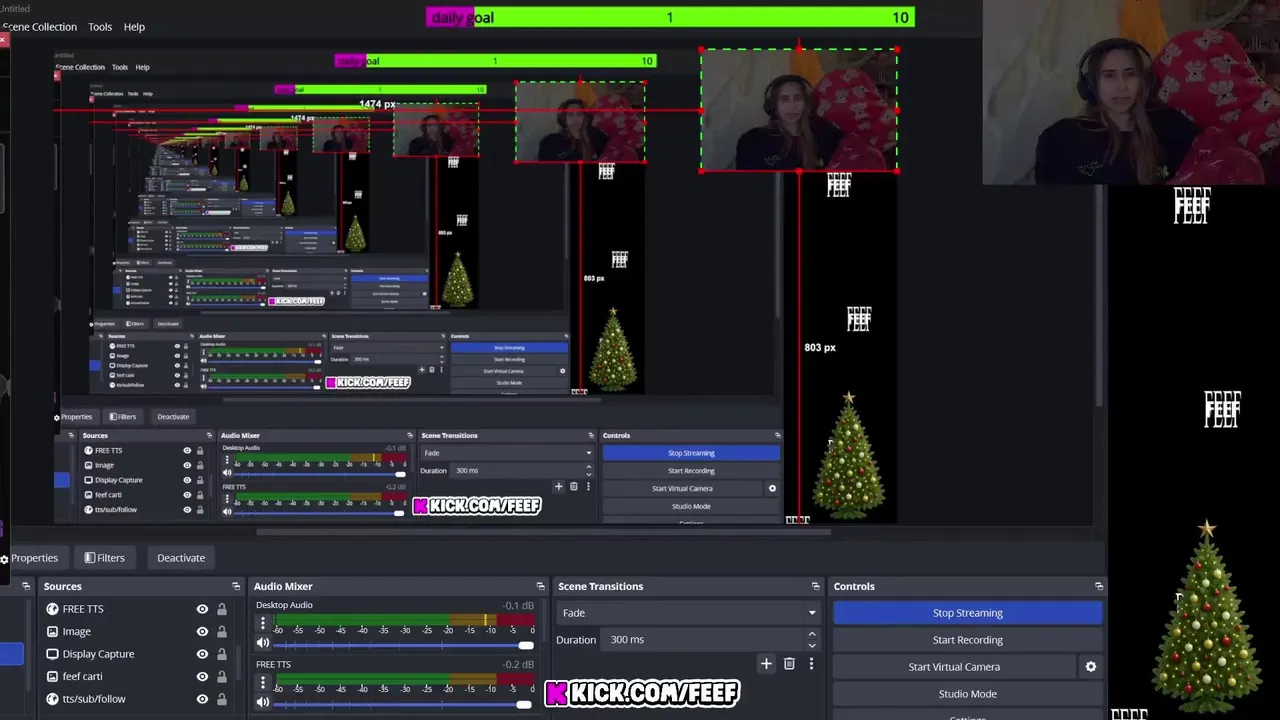The height and width of the screenshot is (720, 1280).
Task: Click the -0.2 dB level readout
Action: click(x=518, y=664)
